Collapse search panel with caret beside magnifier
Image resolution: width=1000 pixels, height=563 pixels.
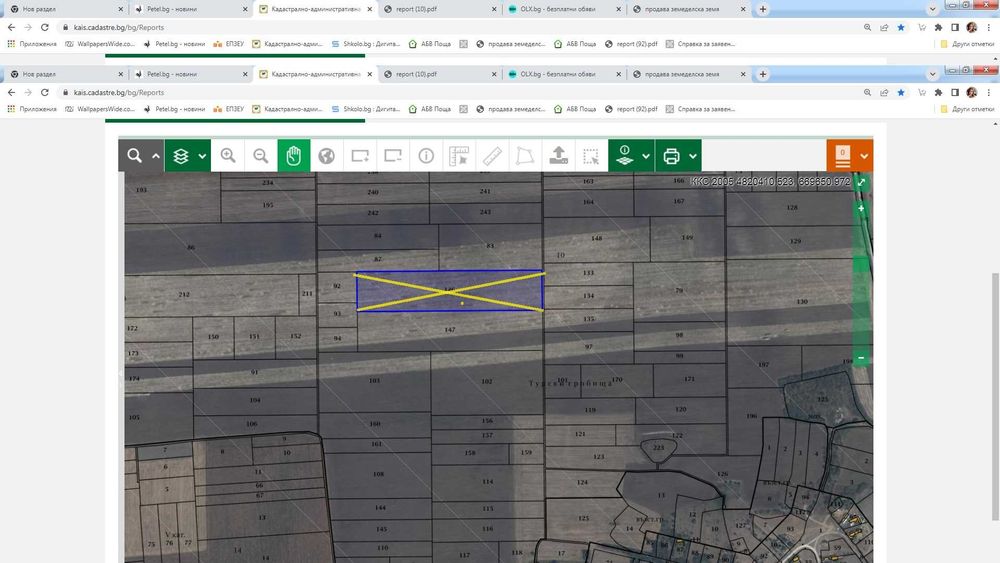tap(156, 156)
